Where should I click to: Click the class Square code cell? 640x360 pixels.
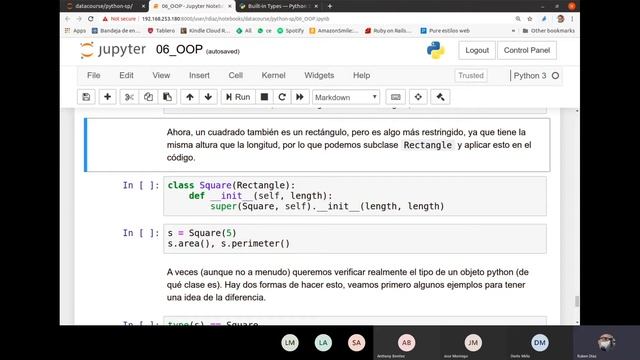point(355,196)
